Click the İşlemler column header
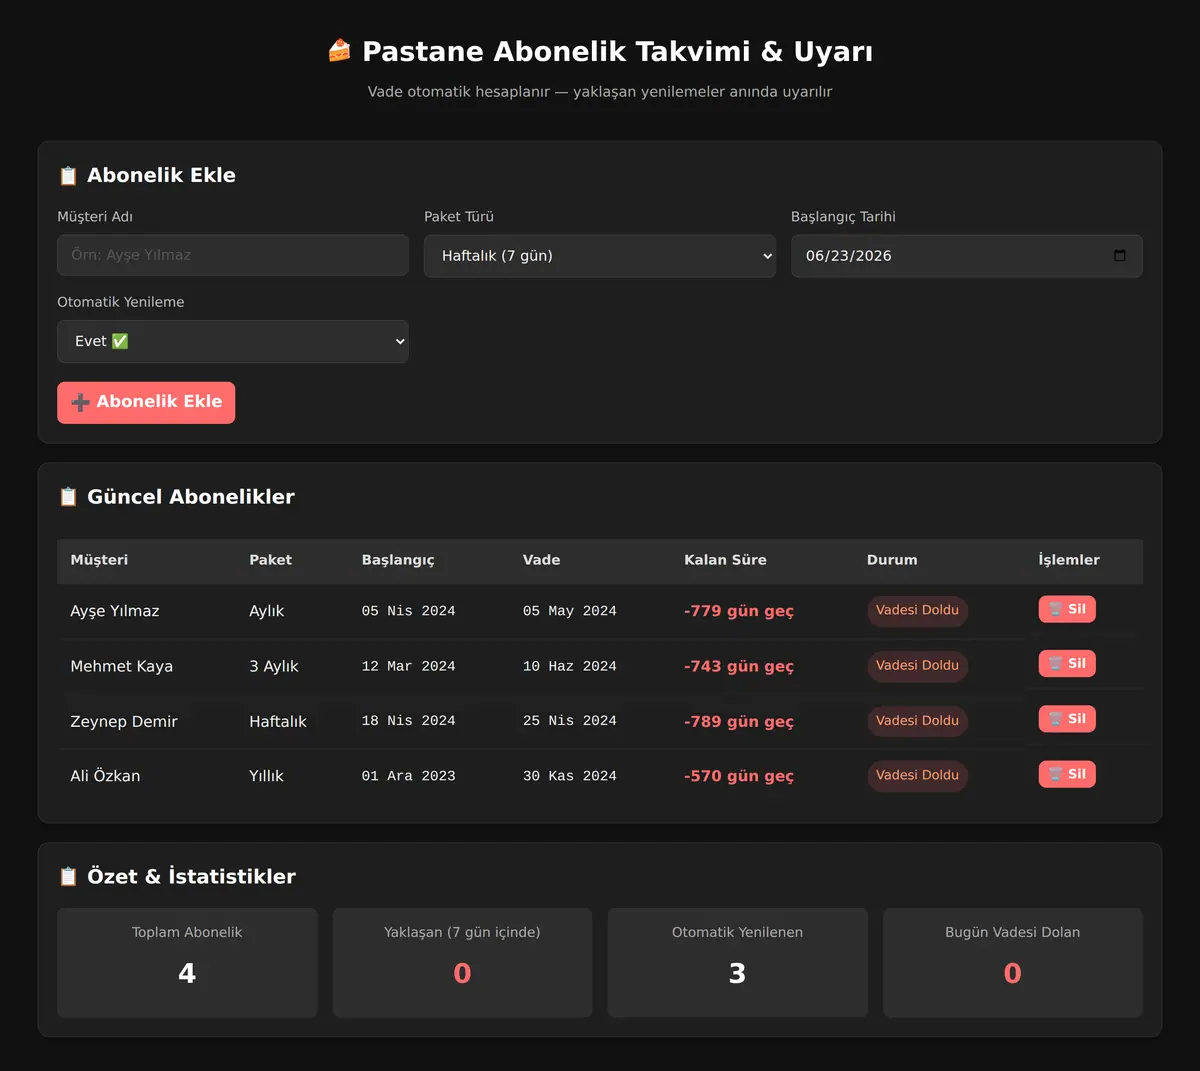This screenshot has width=1200, height=1071. [x=1068, y=560]
